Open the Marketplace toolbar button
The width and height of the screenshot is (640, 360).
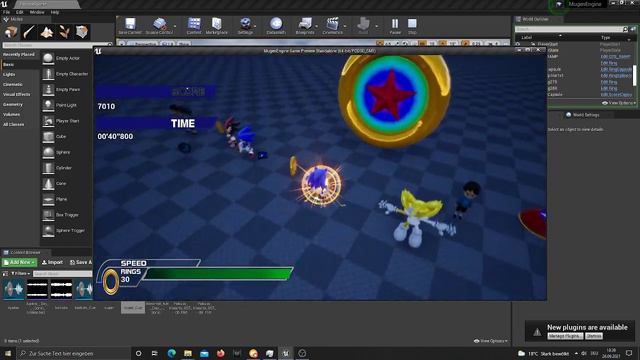coord(216,26)
